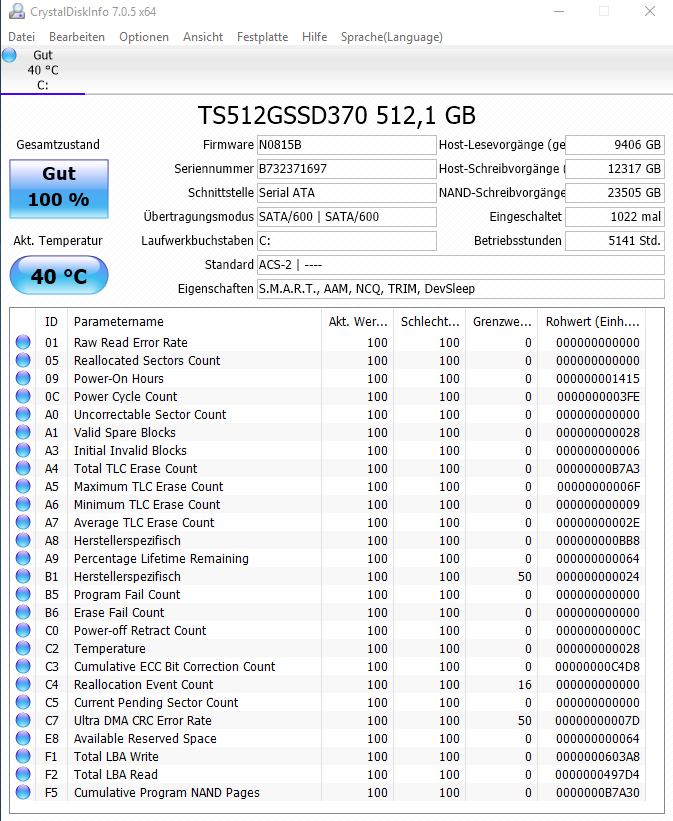Click the Standard field ACS-2
673x821 pixels.
460,265
